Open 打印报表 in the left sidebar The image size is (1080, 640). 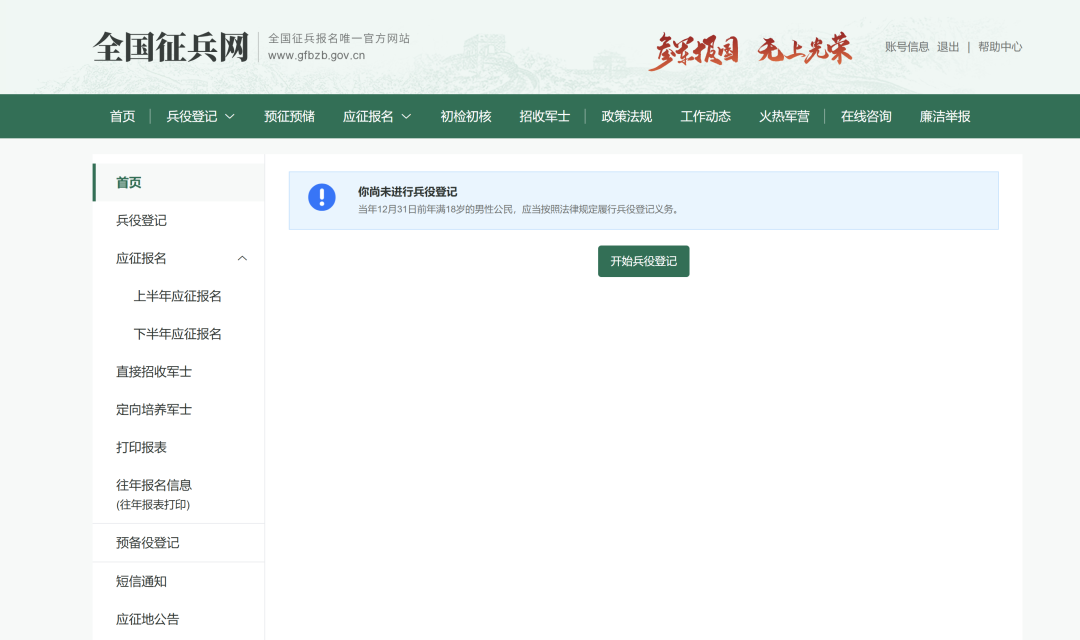point(141,447)
